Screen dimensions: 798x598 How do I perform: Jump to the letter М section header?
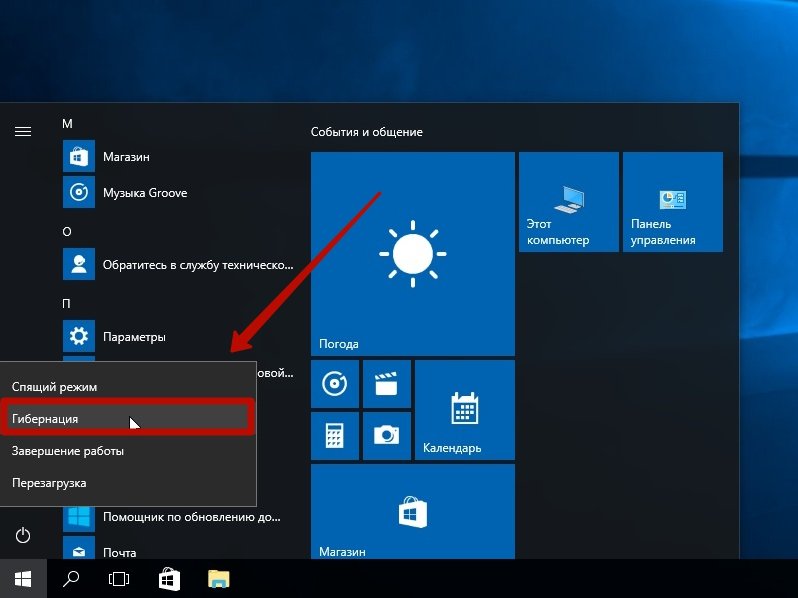click(68, 124)
